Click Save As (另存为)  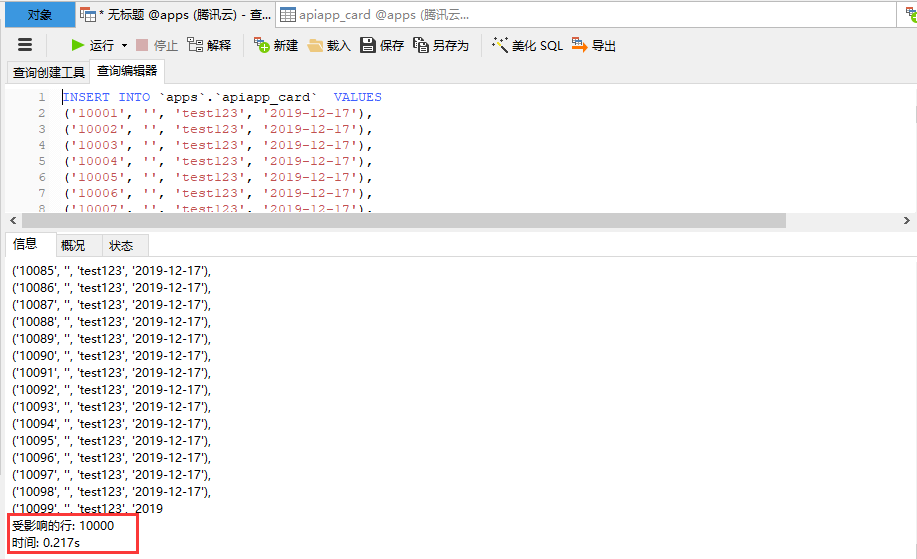[x=441, y=45]
